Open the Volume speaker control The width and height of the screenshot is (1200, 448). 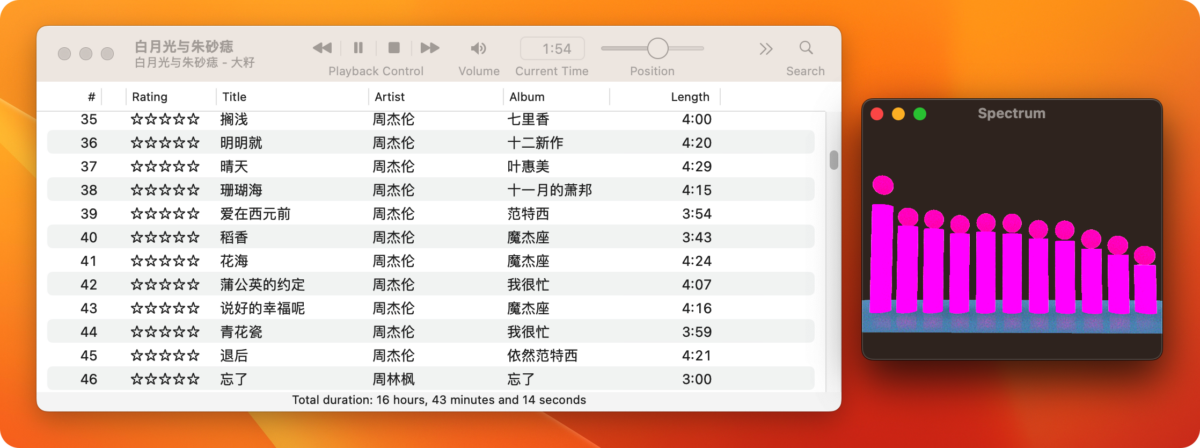478,48
